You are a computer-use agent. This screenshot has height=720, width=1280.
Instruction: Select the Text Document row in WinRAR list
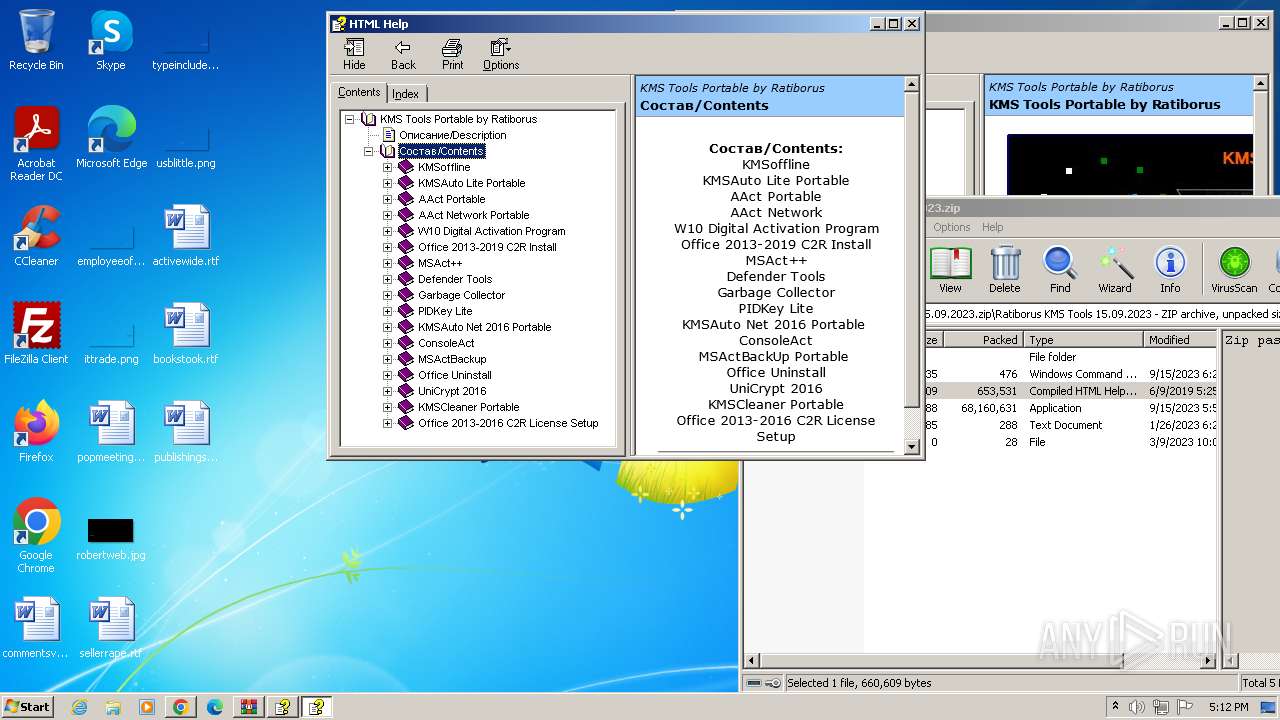pyautogui.click(x=1072, y=425)
